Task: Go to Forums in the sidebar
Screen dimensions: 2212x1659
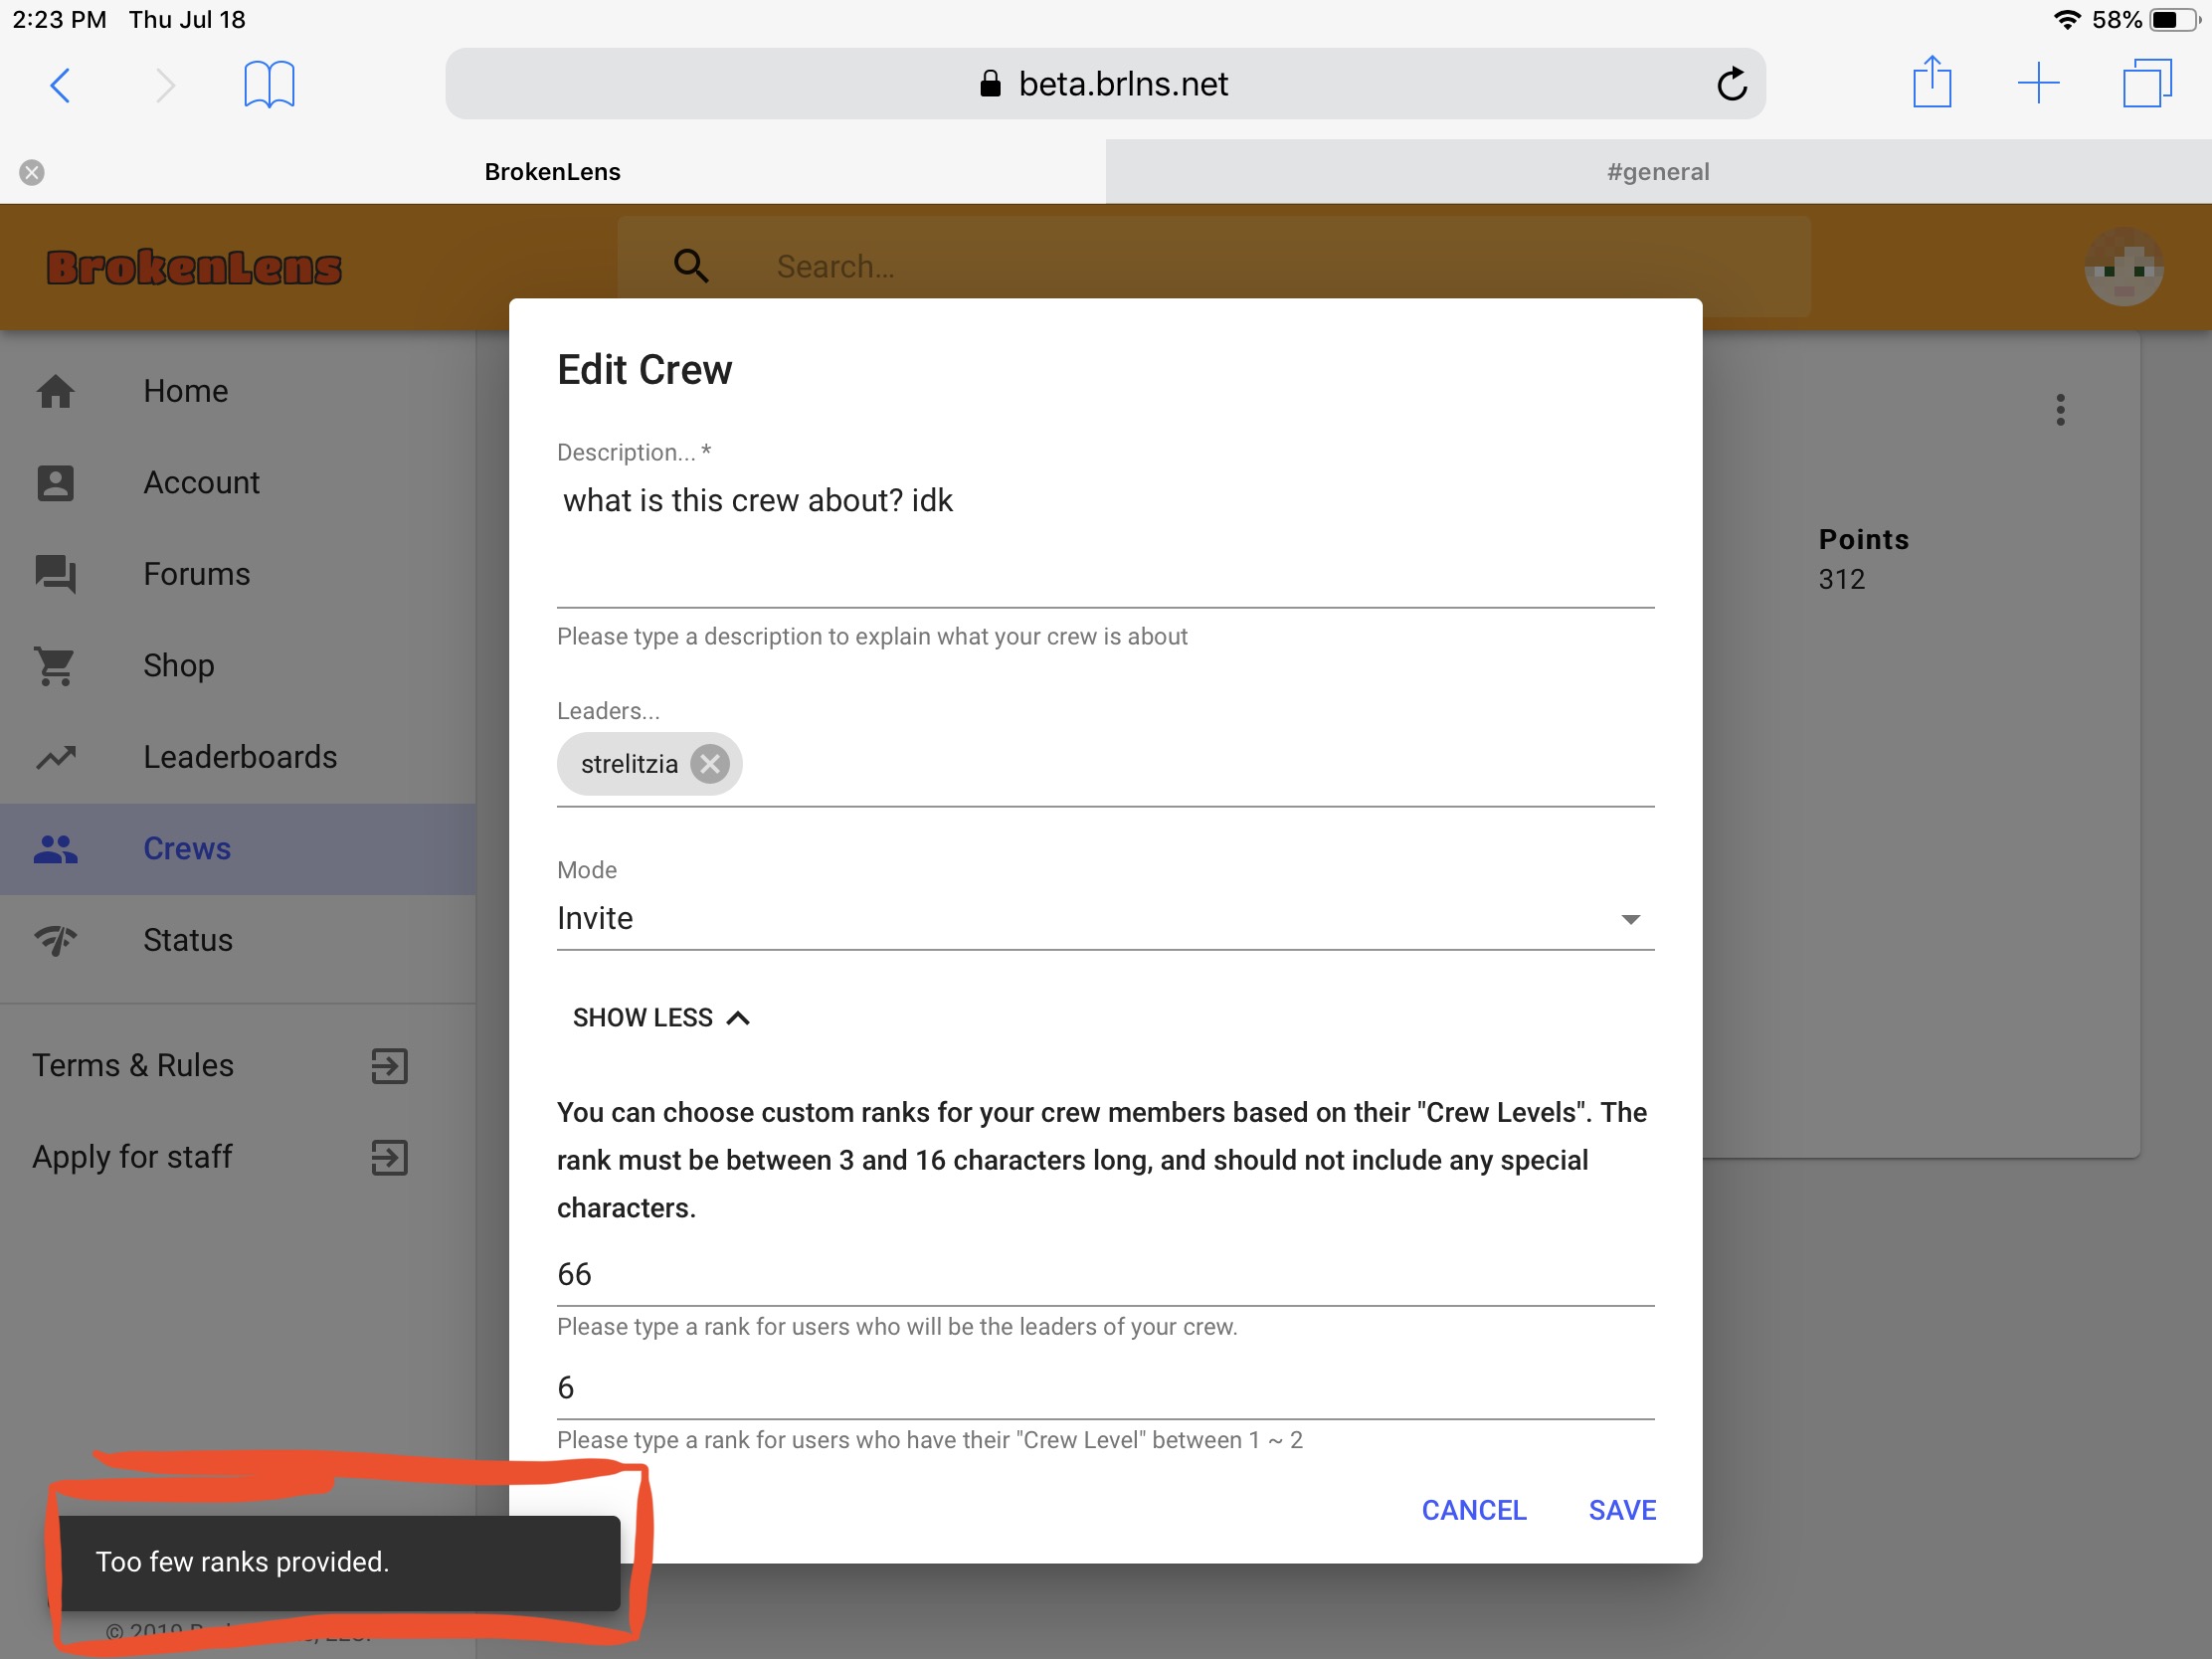Action: point(238,574)
